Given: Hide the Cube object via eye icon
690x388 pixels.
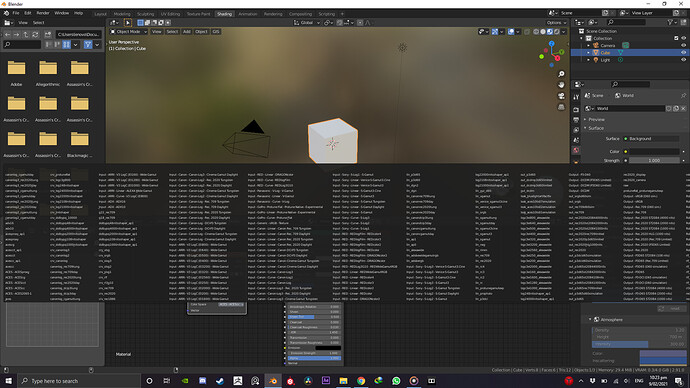Looking at the screenshot, I should point(683,52).
